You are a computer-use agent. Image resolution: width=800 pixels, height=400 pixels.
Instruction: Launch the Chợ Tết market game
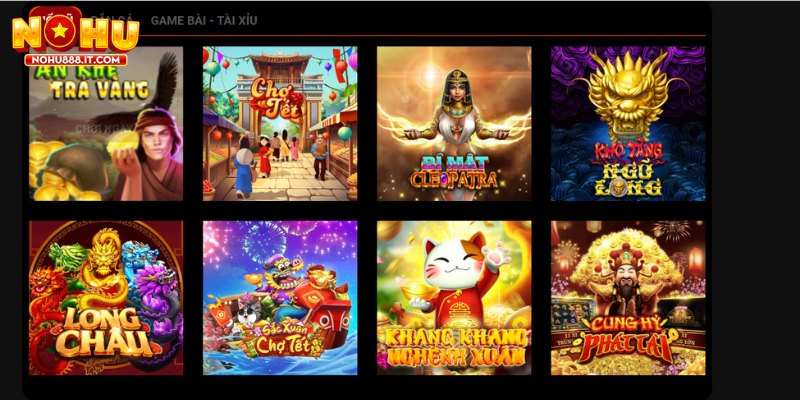click(x=280, y=123)
